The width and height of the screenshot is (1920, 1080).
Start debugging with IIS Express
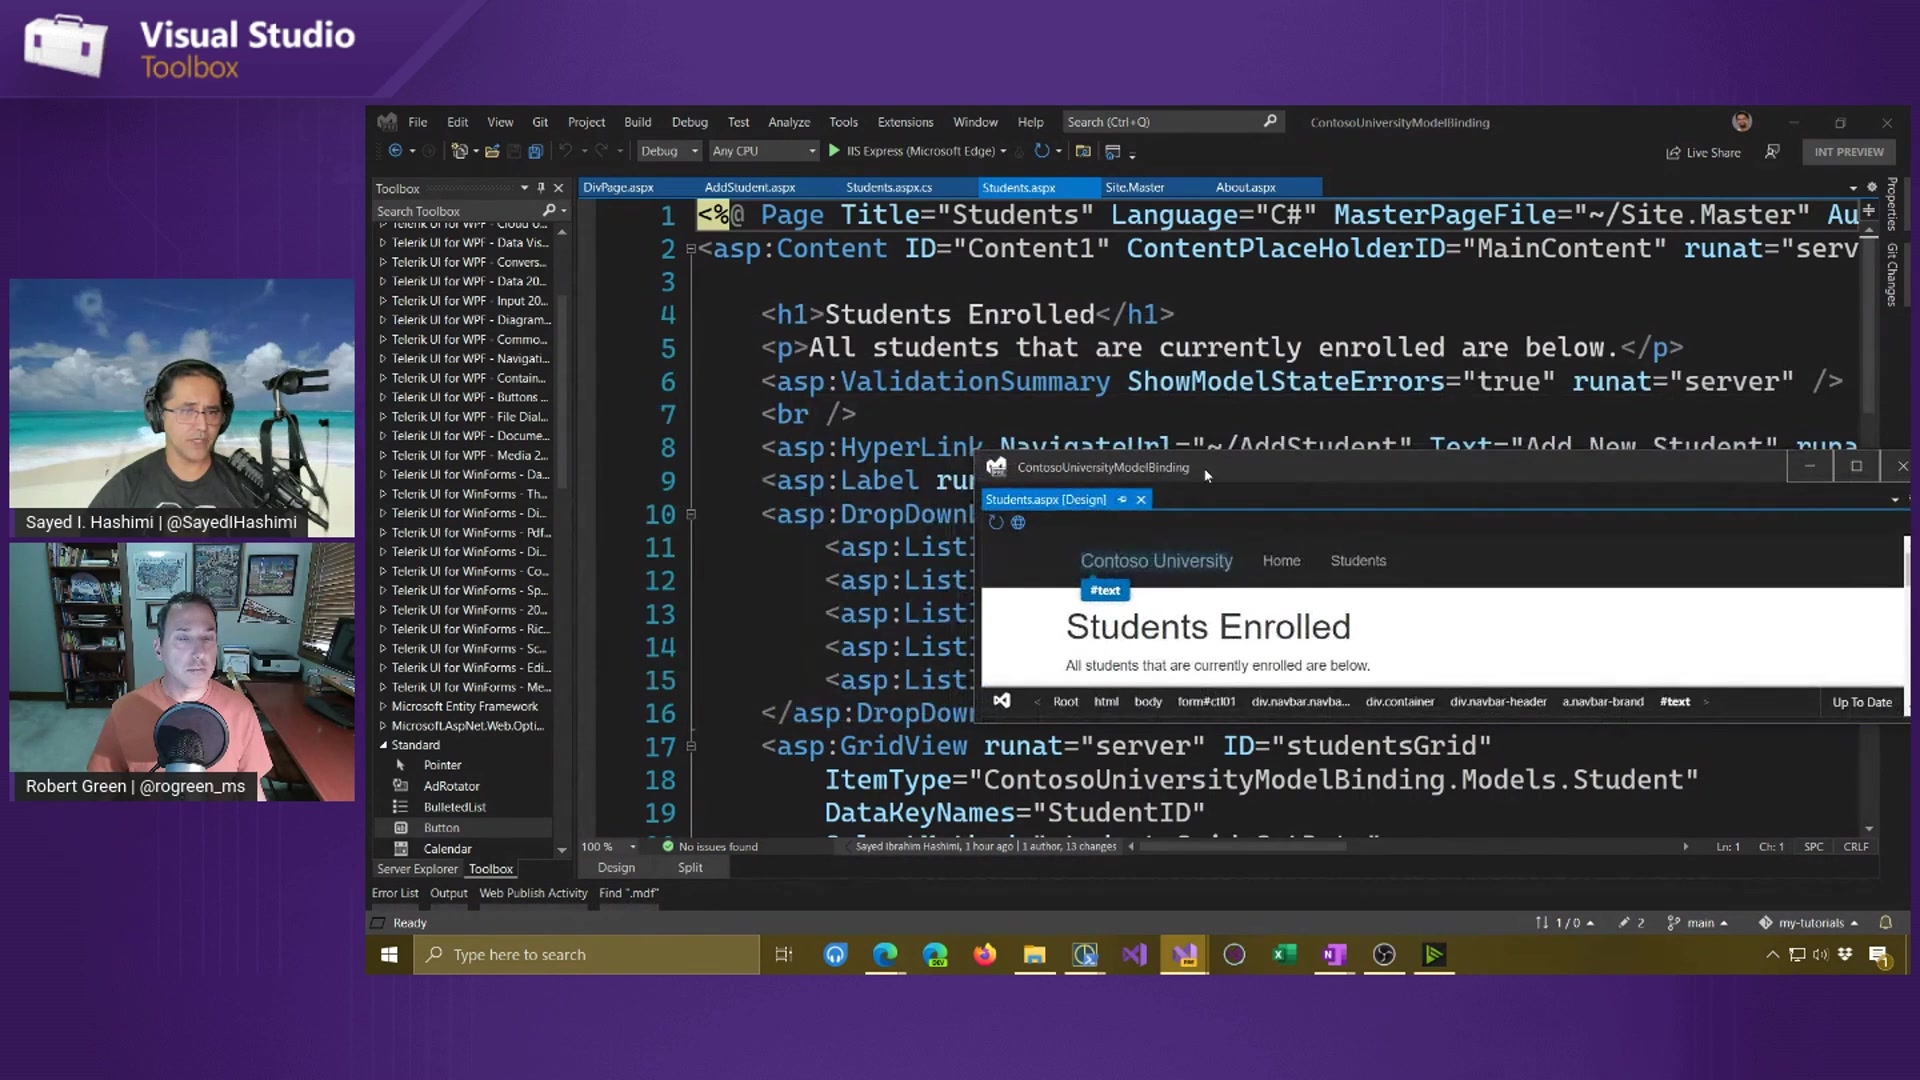point(833,151)
